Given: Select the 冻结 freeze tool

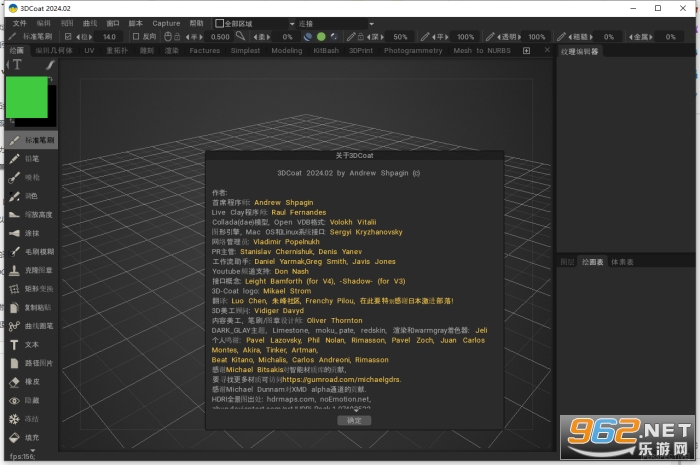Looking at the screenshot, I should [31, 419].
